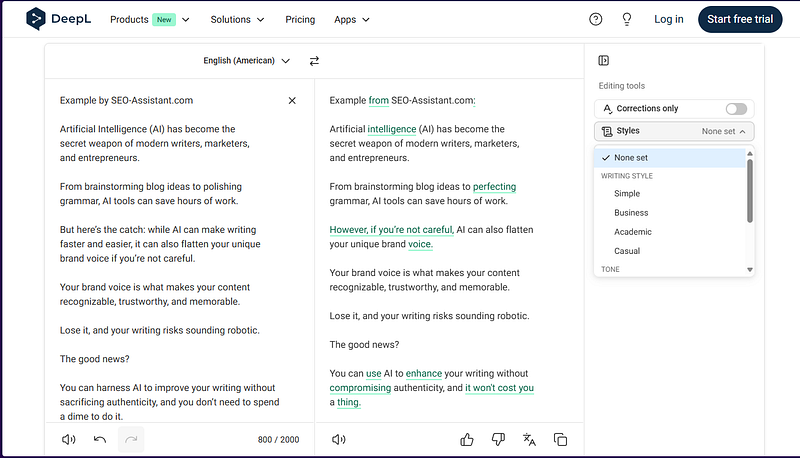Click the underlined phrase 'it won't cost you'
The image size is (800, 458).
[499, 388]
